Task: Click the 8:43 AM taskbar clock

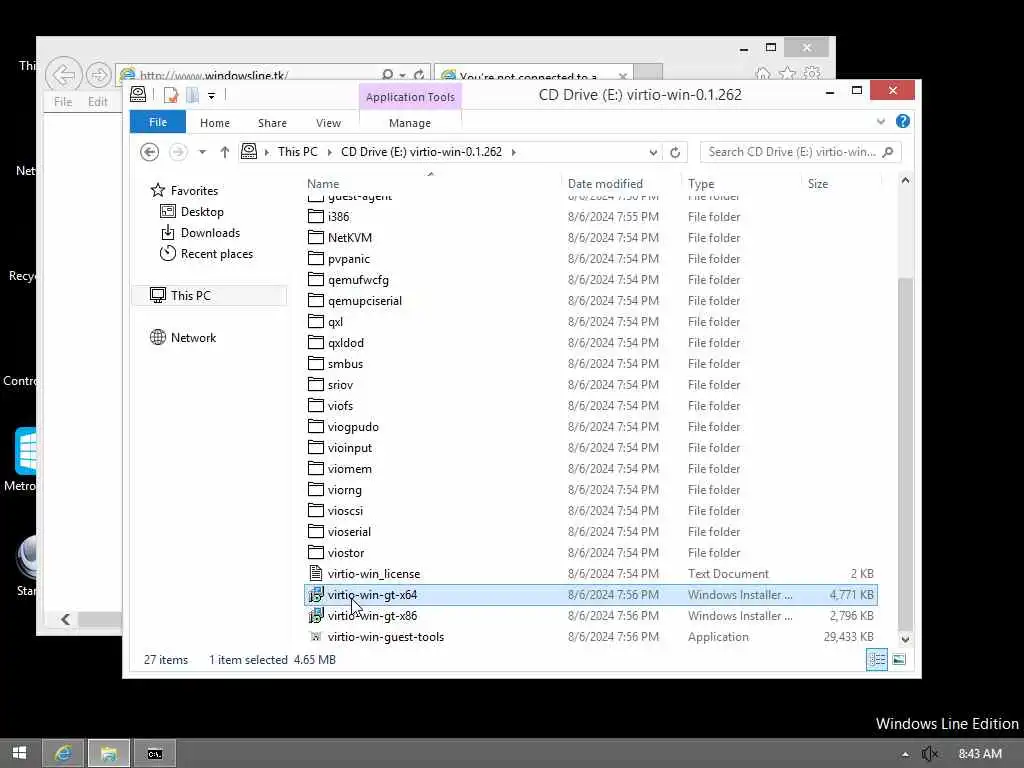Action: [980, 754]
